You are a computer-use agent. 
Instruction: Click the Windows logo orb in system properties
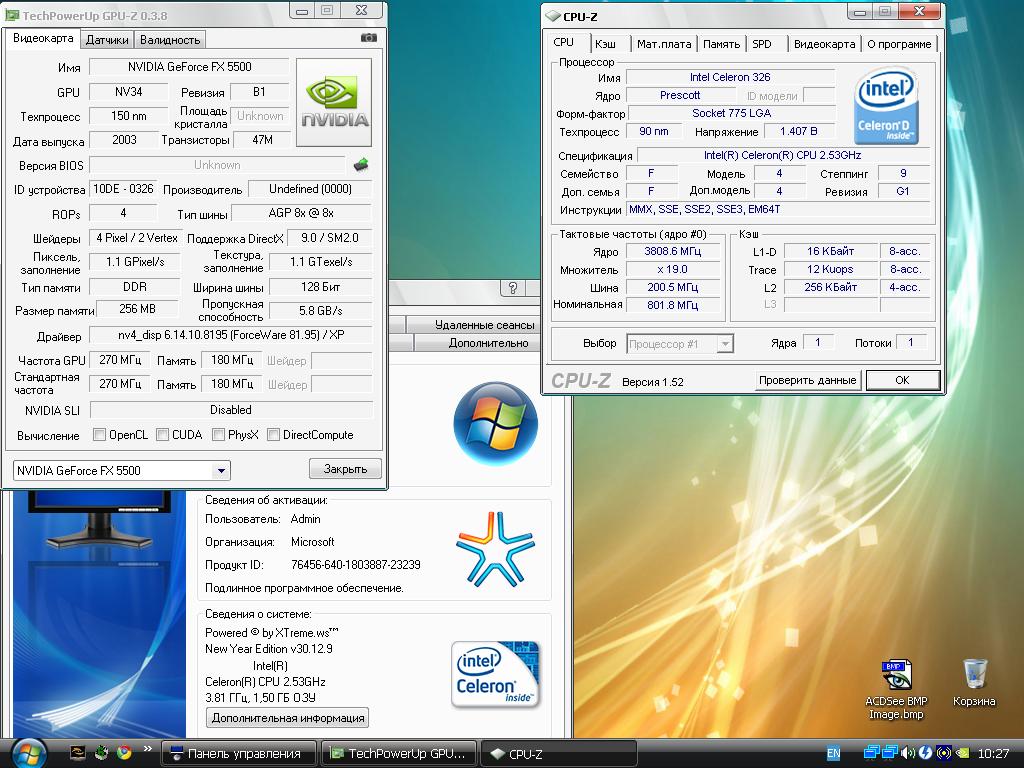point(495,423)
